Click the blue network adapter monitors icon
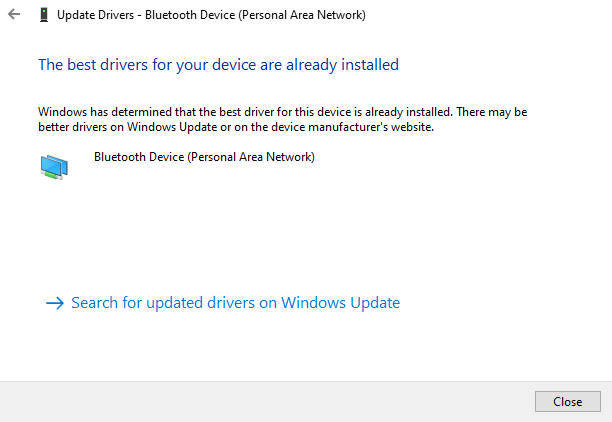 54,167
